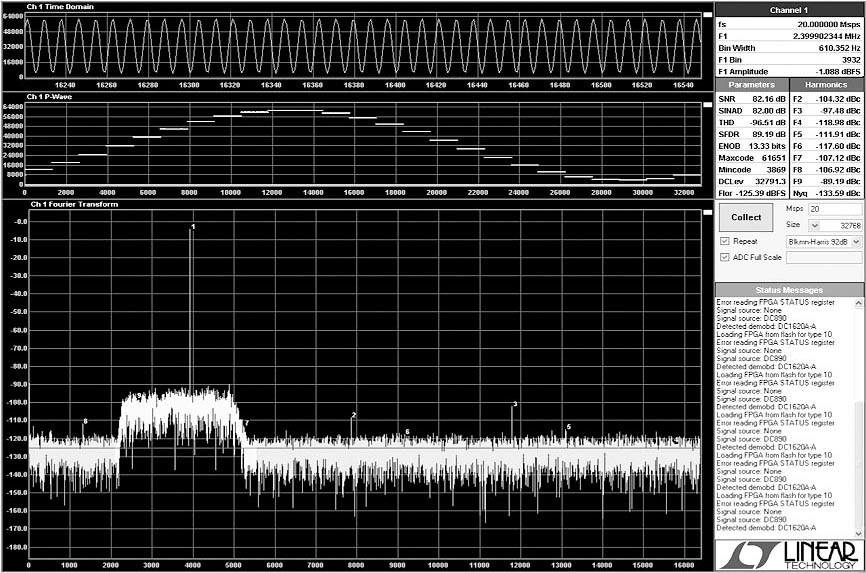
Task: Click the F5 harmonic value '-111.91 dBc'
Action: pos(838,134)
